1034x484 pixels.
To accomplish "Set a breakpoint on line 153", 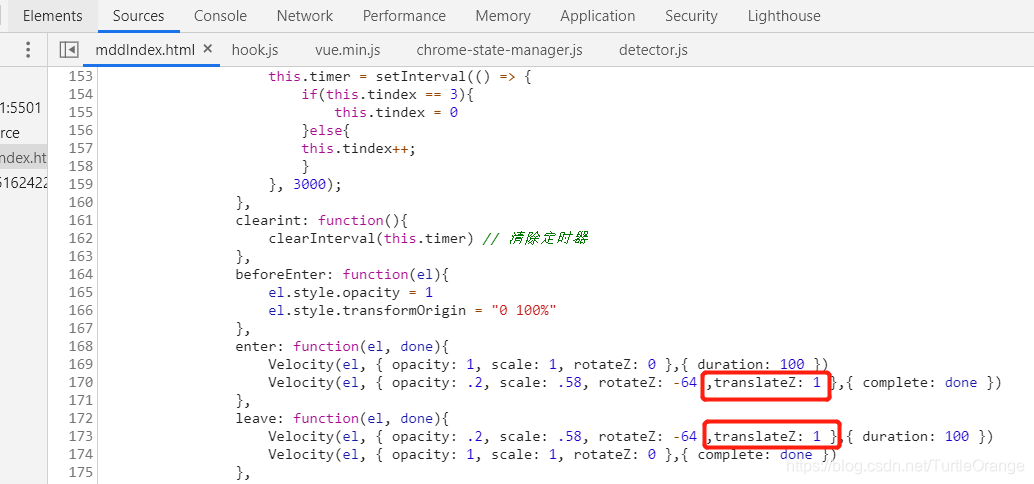I will click(80, 76).
